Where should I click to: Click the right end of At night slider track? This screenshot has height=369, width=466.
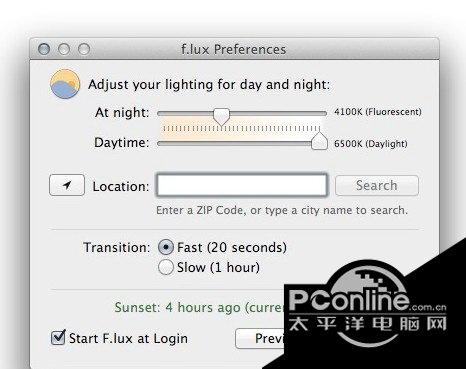[x=324, y=113]
